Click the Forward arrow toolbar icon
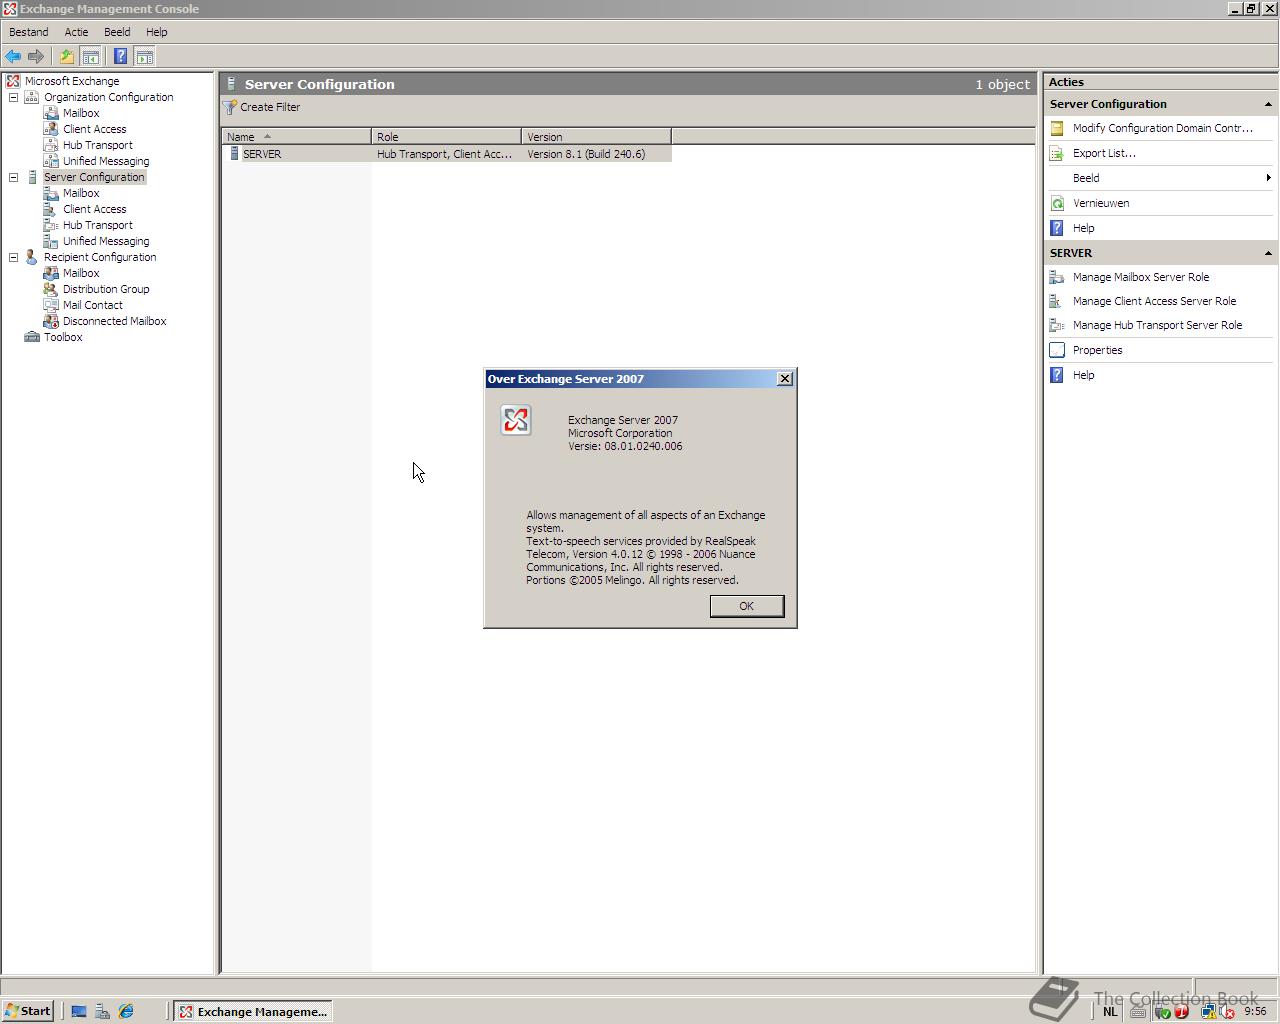Screen dimensions: 1280x1024 (x=36, y=57)
